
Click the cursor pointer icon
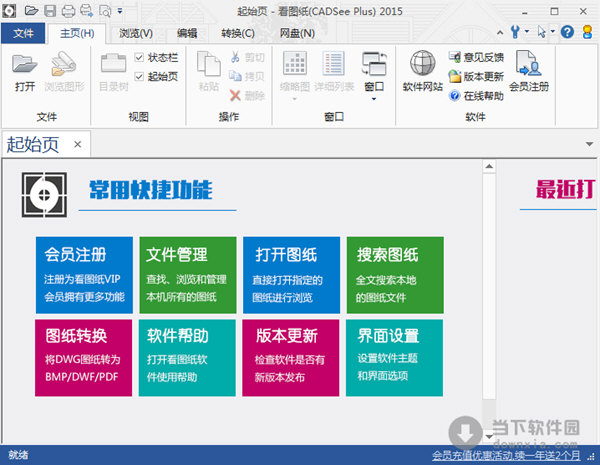click(x=541, y=32)
